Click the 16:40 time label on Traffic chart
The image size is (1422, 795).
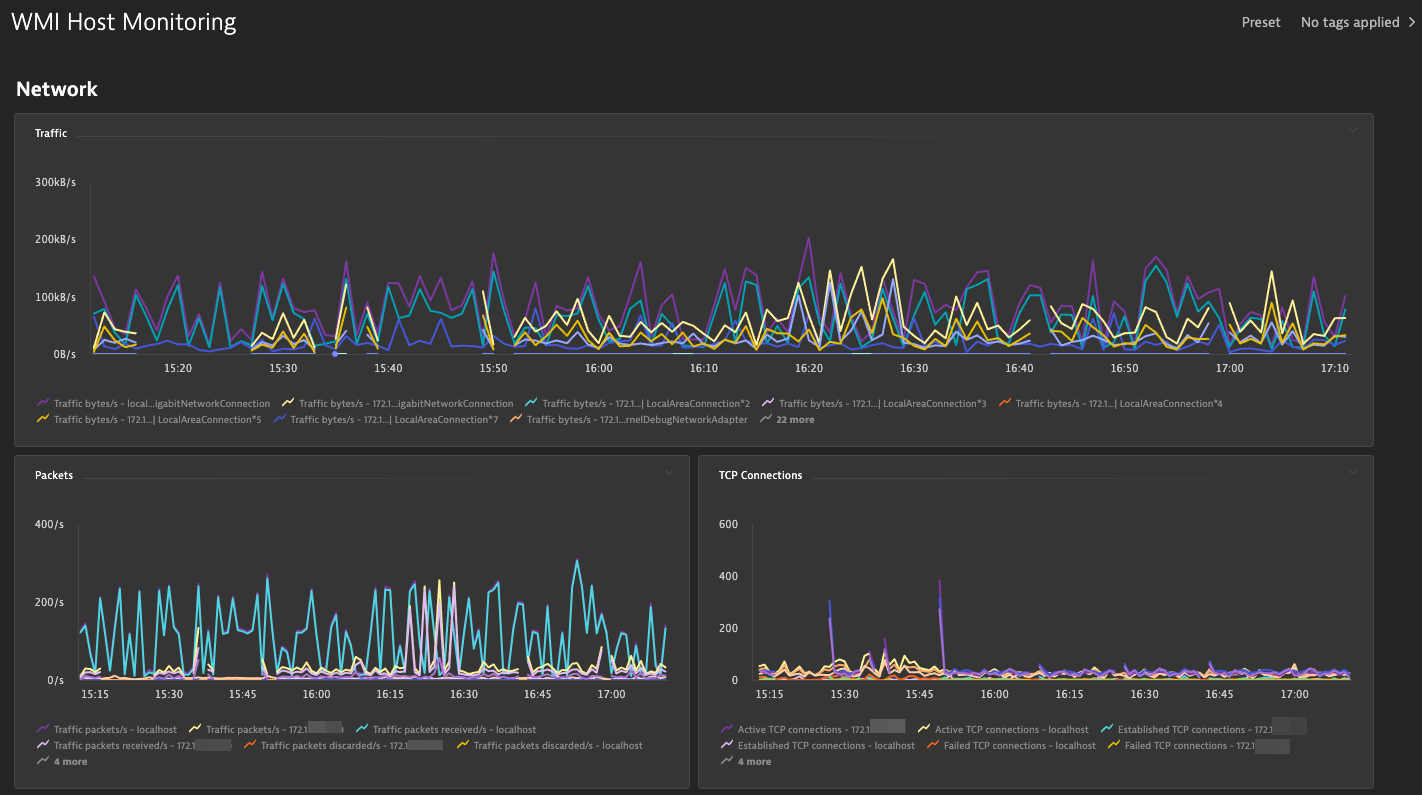coord(1019,368)
